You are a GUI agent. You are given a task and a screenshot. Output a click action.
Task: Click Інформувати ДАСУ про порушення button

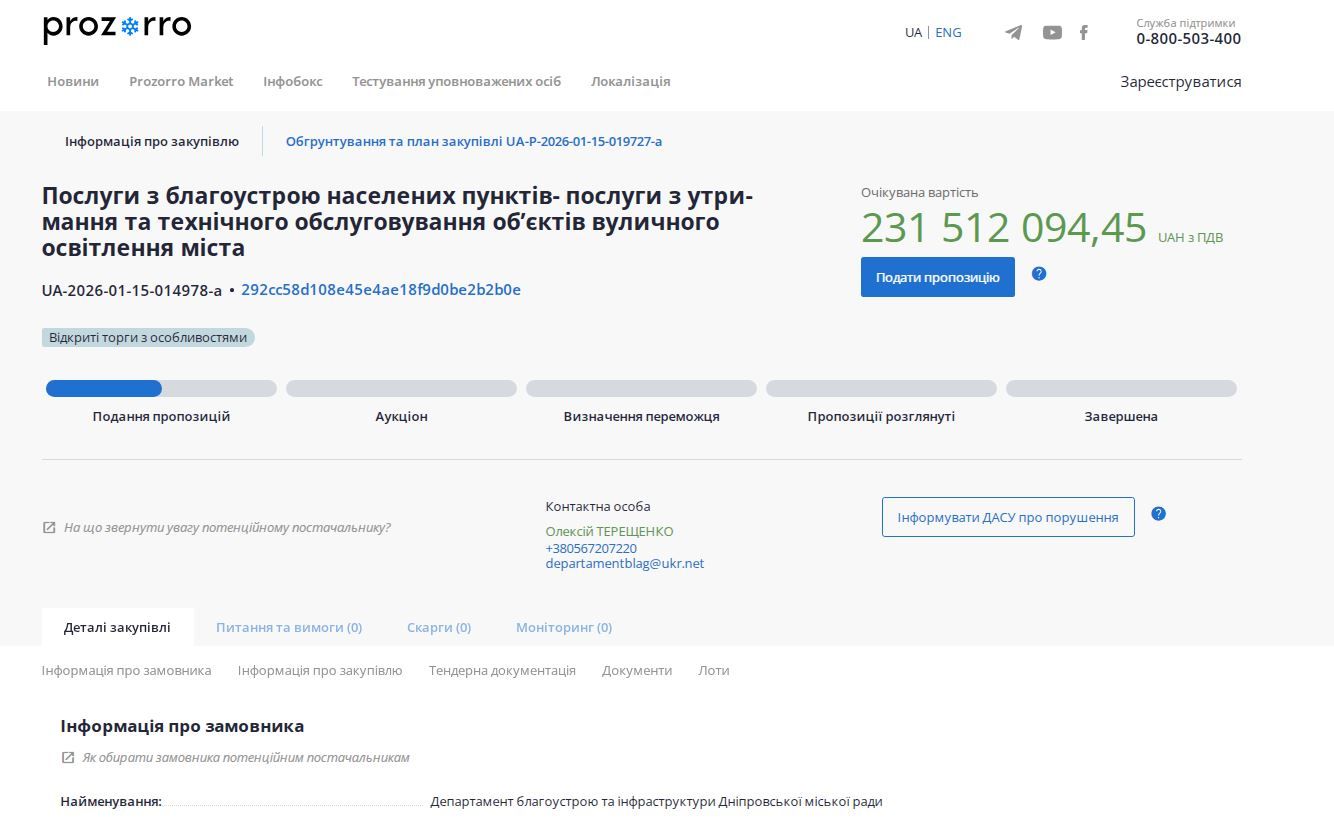coord(1007,517)
